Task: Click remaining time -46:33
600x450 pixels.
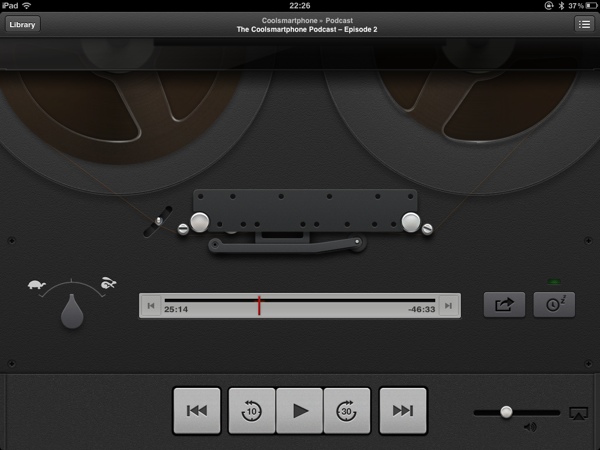Action: click(x=422, y=309)
